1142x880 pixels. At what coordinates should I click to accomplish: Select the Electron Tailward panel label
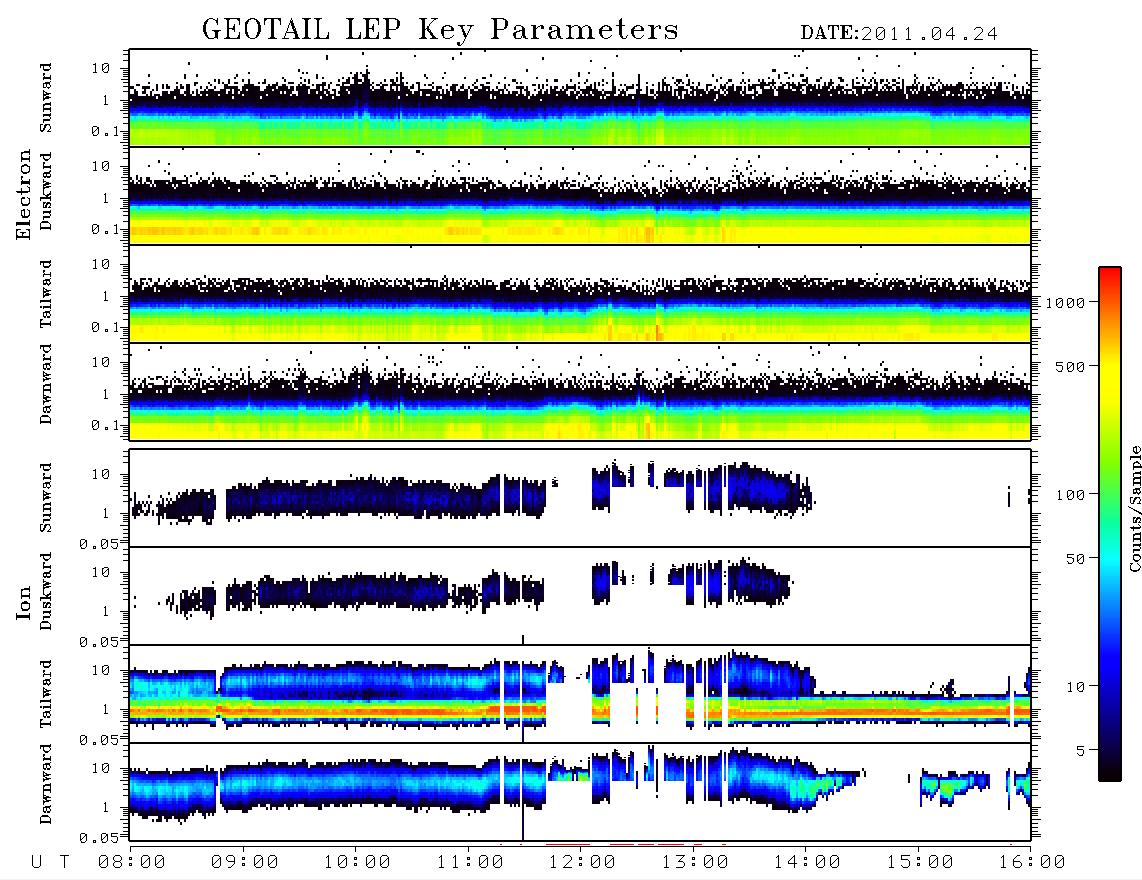tap(46, 293)
